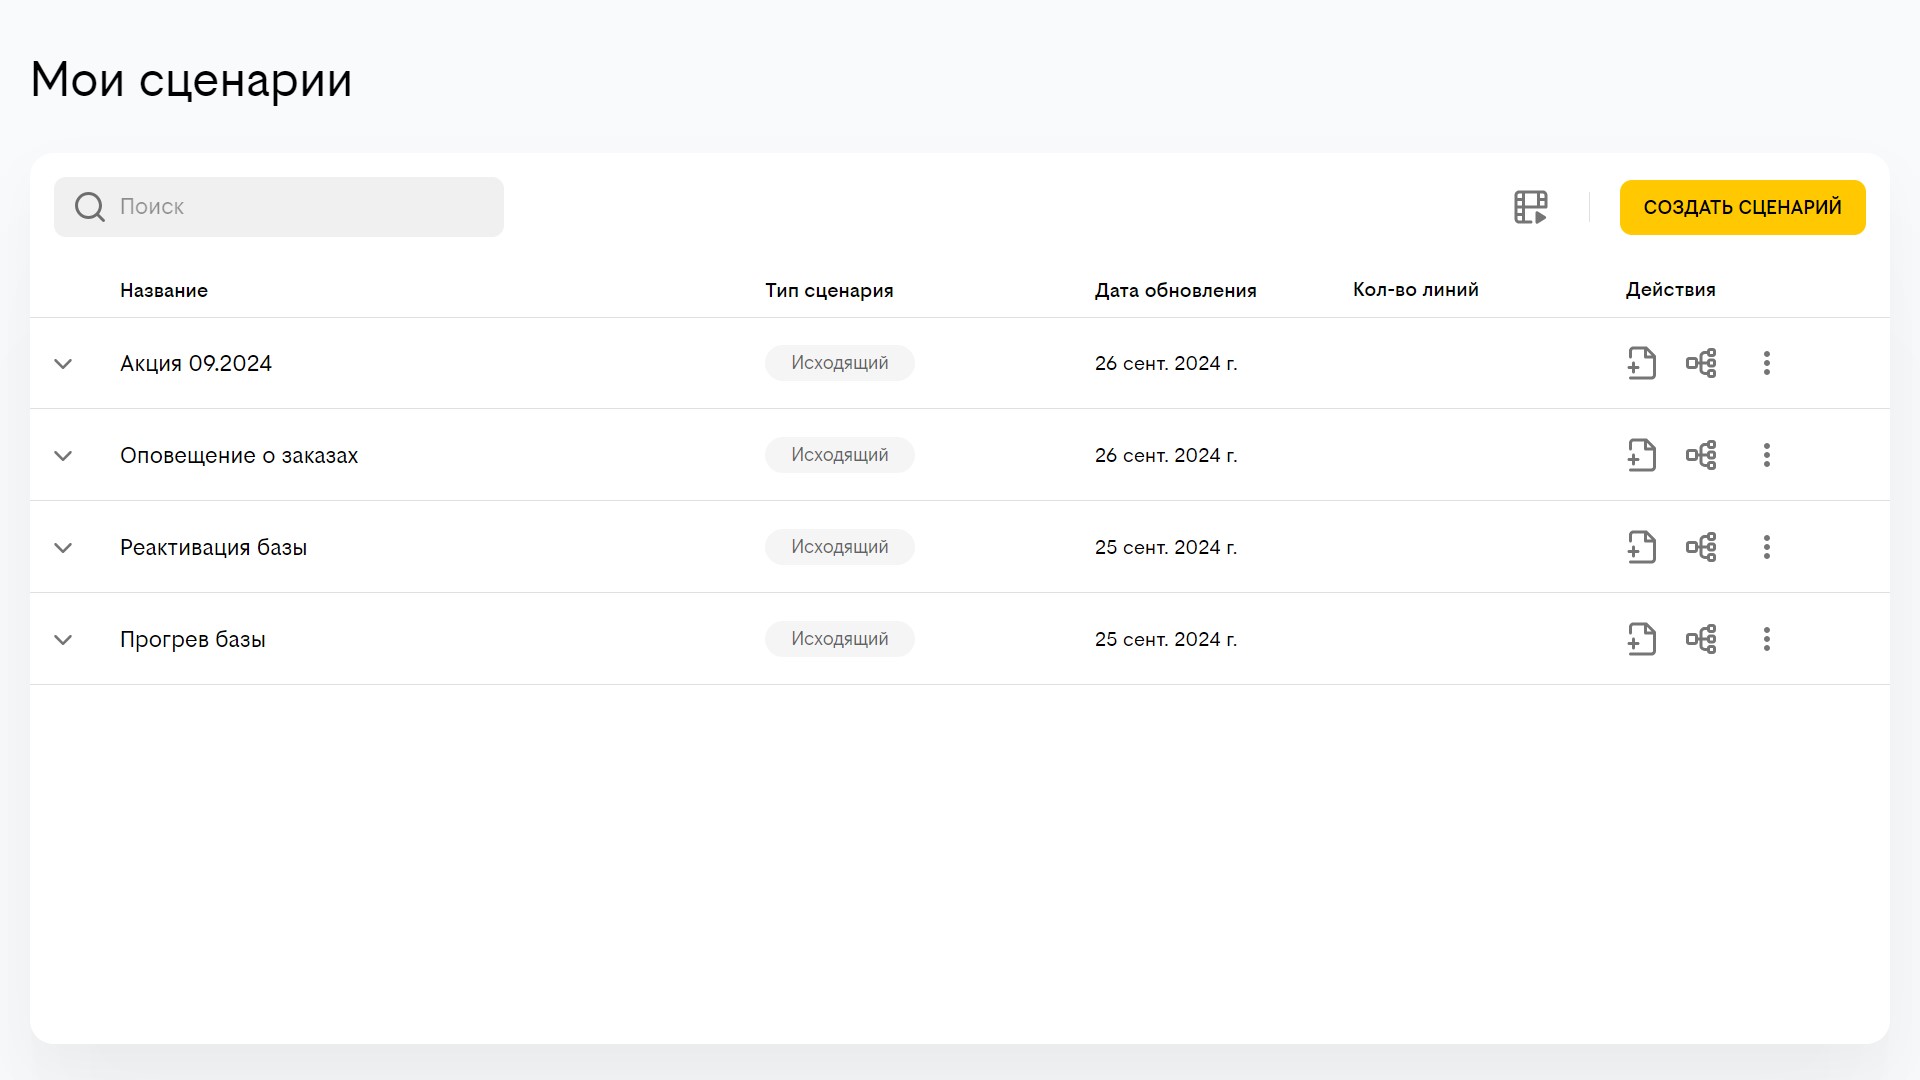1920x1080 pixels.
Task: Click the magnifier icon in the search box
Action: click(x=90, y=207)
